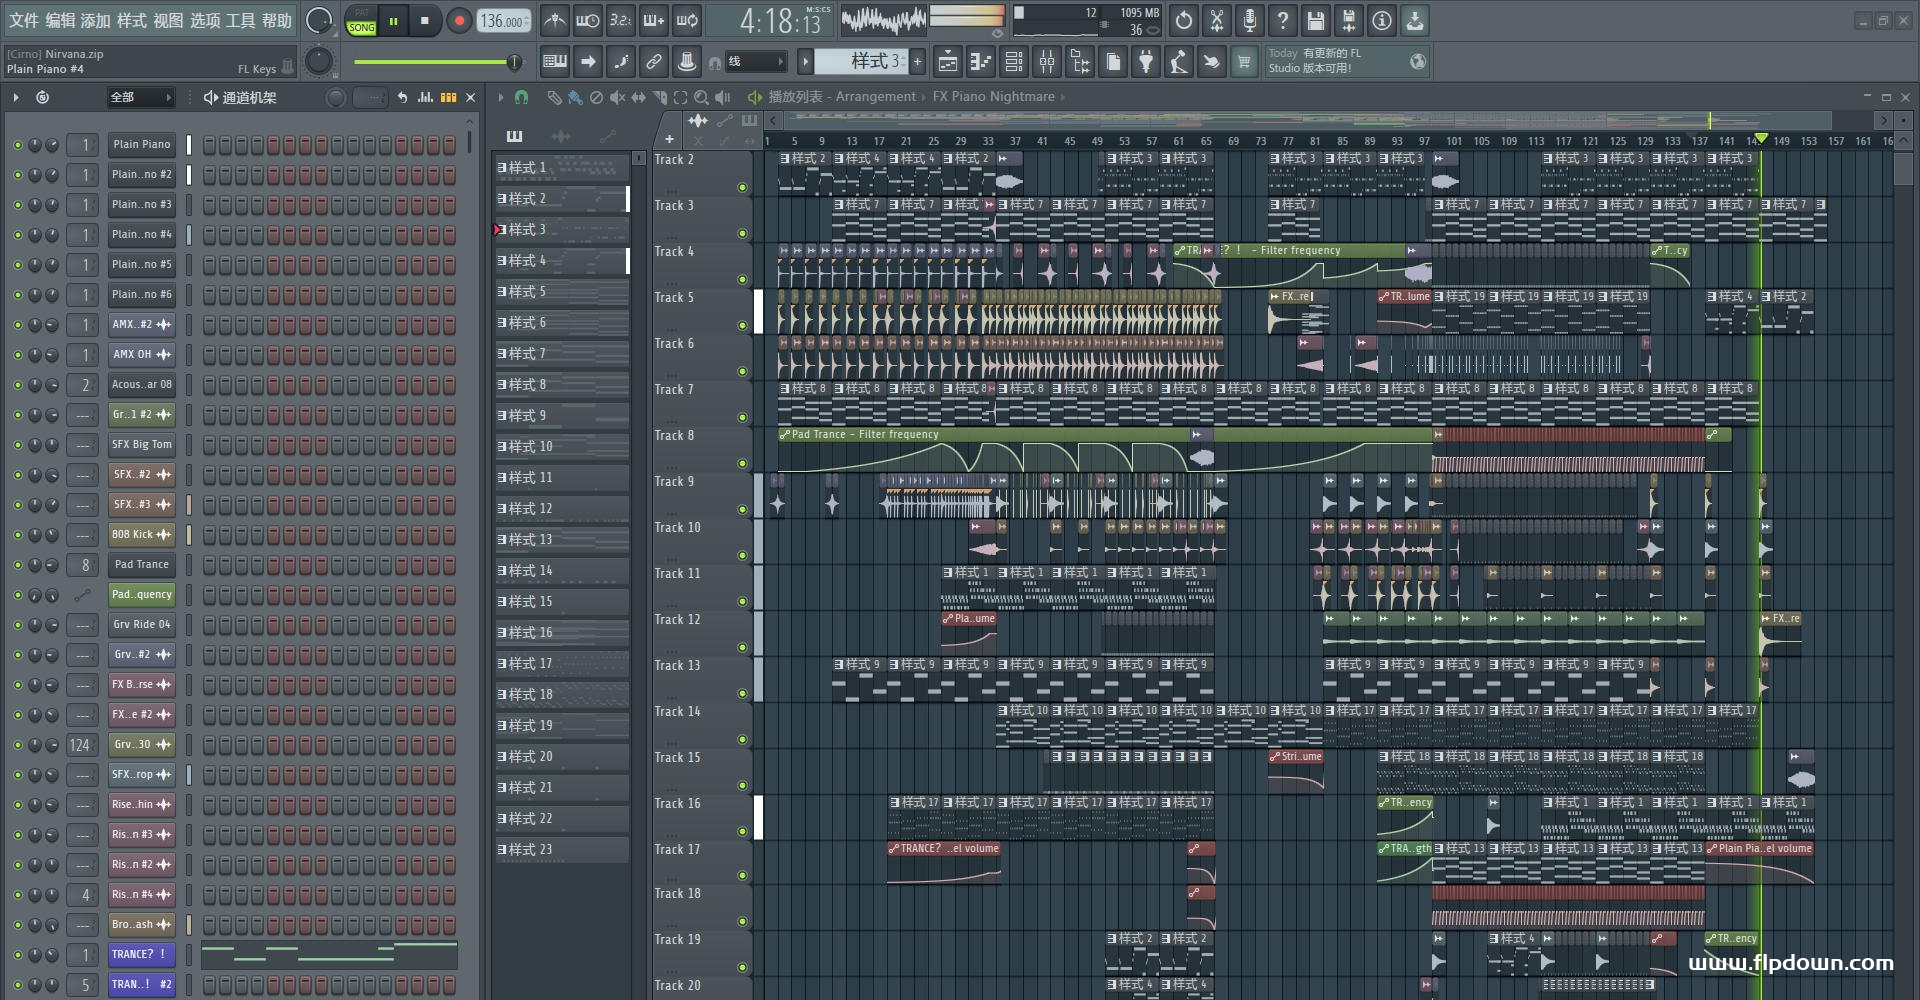1920x1000 pixels.
Task: Open the 工具 menu
Action: (x=240, y=20)
